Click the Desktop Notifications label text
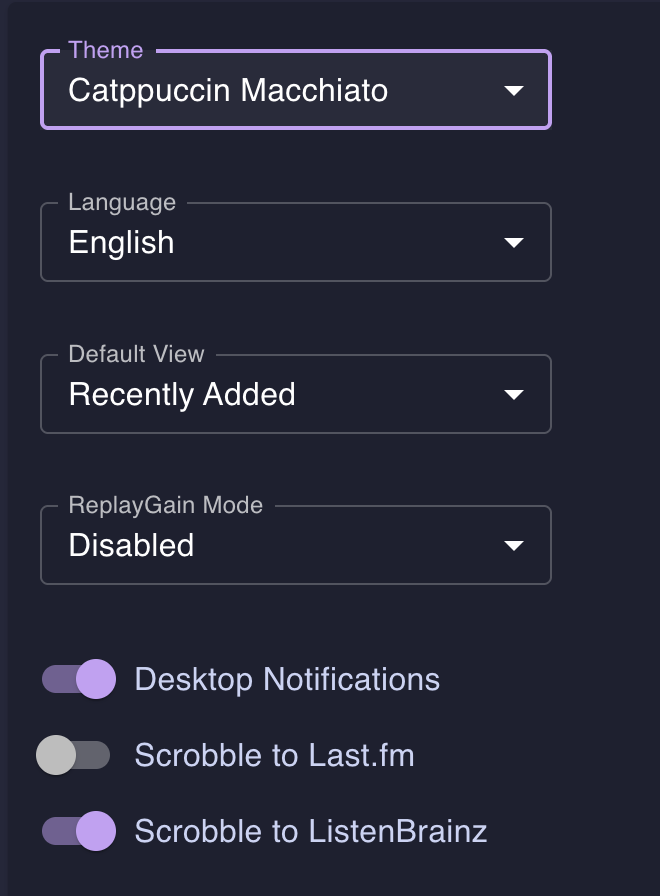Viewport: 660px width, 896px height. (x=287, y=680)
